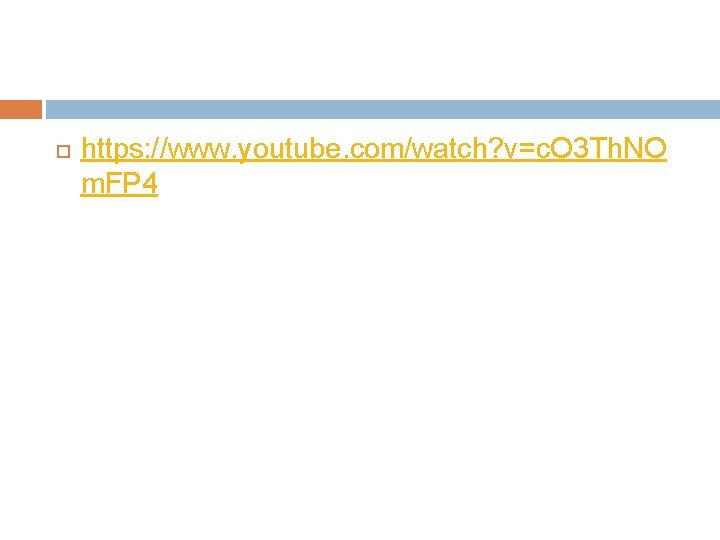Click the white gap between orange and blue bars
This screenshot has height=540, width=720.
[44, 109]
